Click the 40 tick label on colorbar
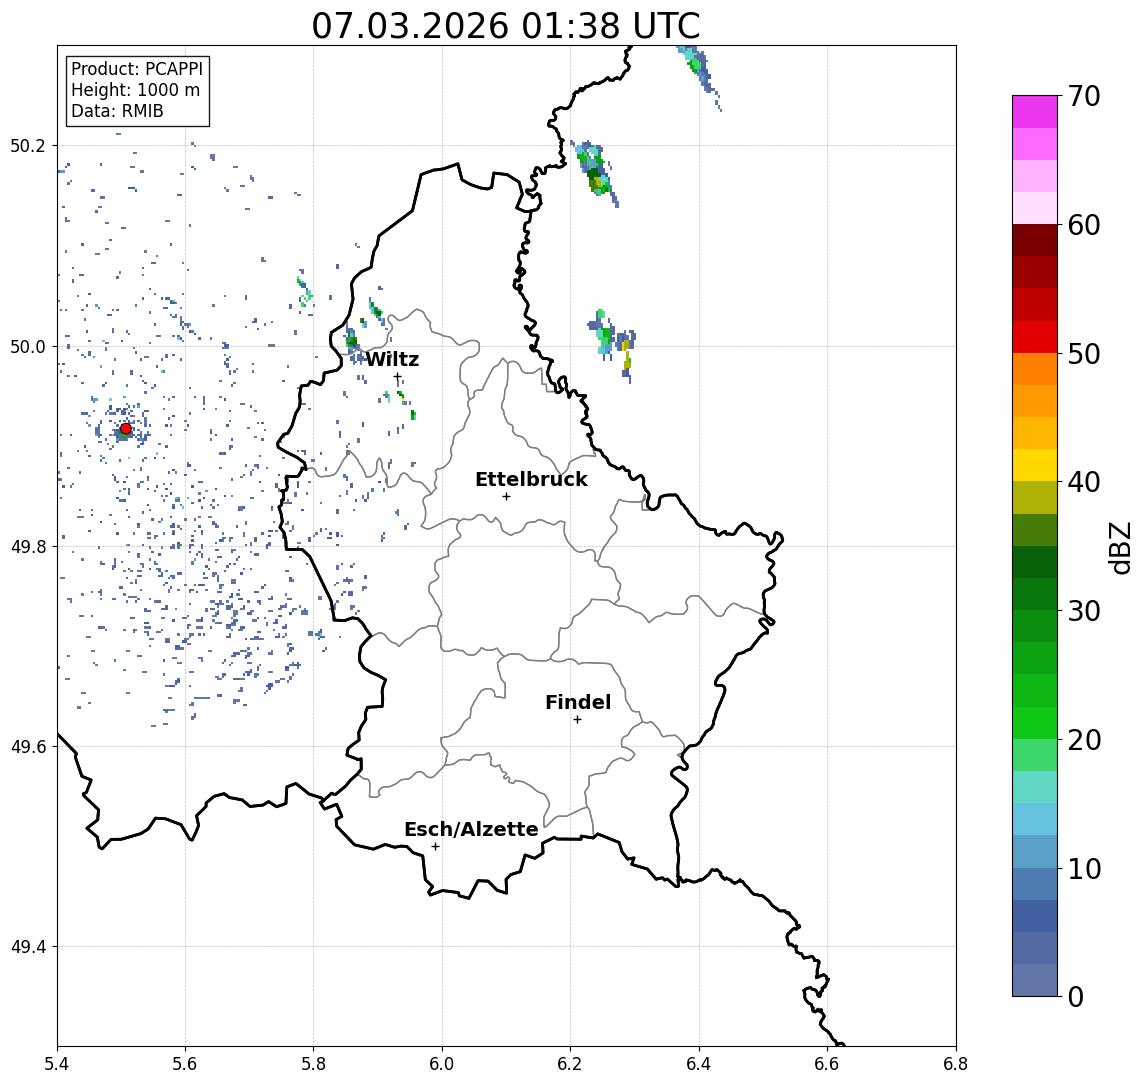Image resolution: width=1145 pixels, height=1084 pixels. (1084, 482)
